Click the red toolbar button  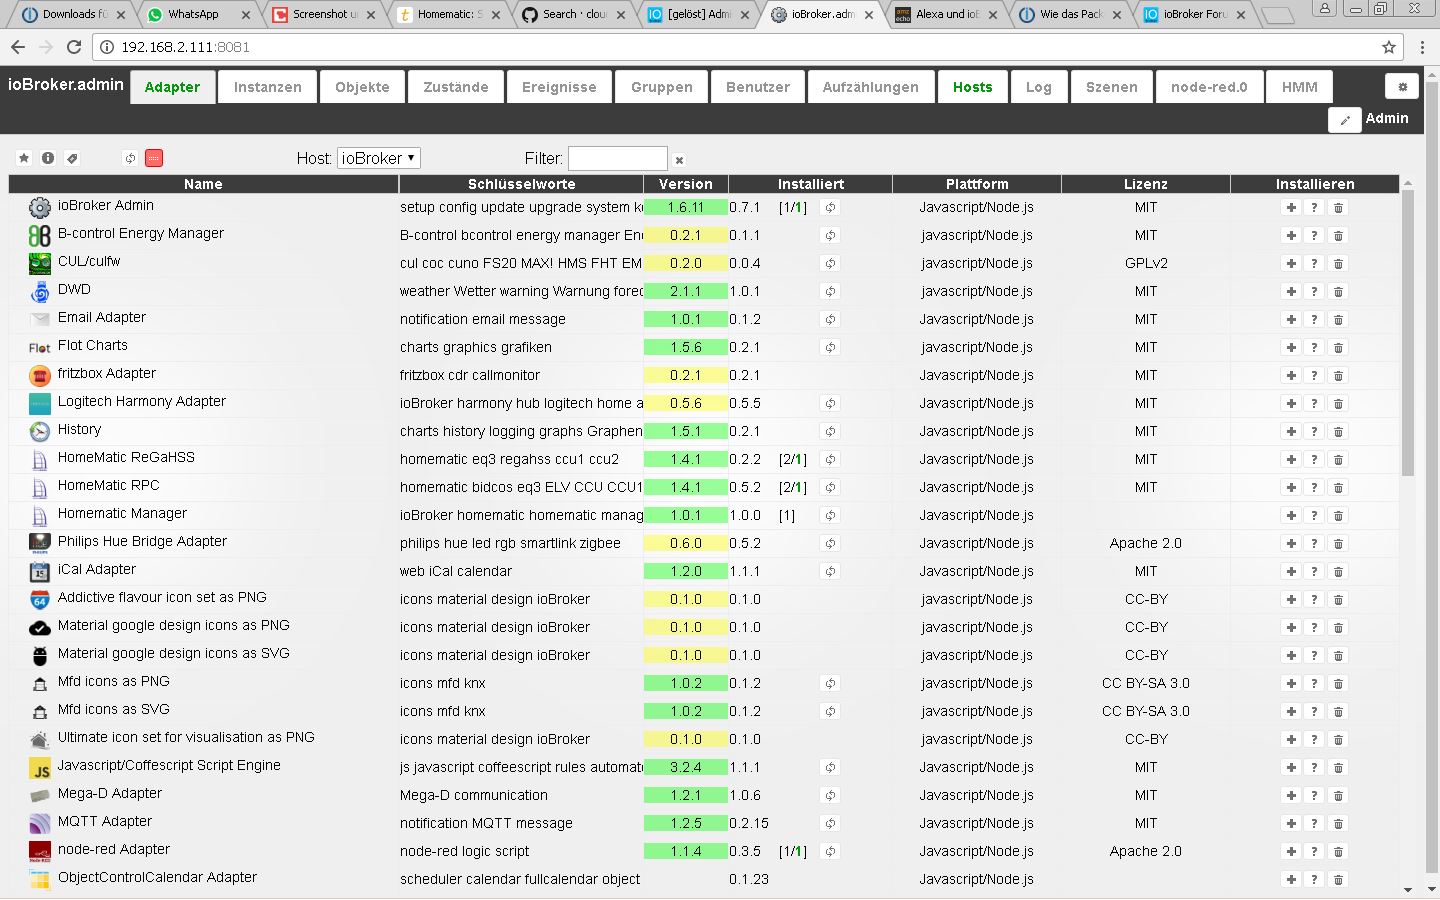tap(154, 158)
